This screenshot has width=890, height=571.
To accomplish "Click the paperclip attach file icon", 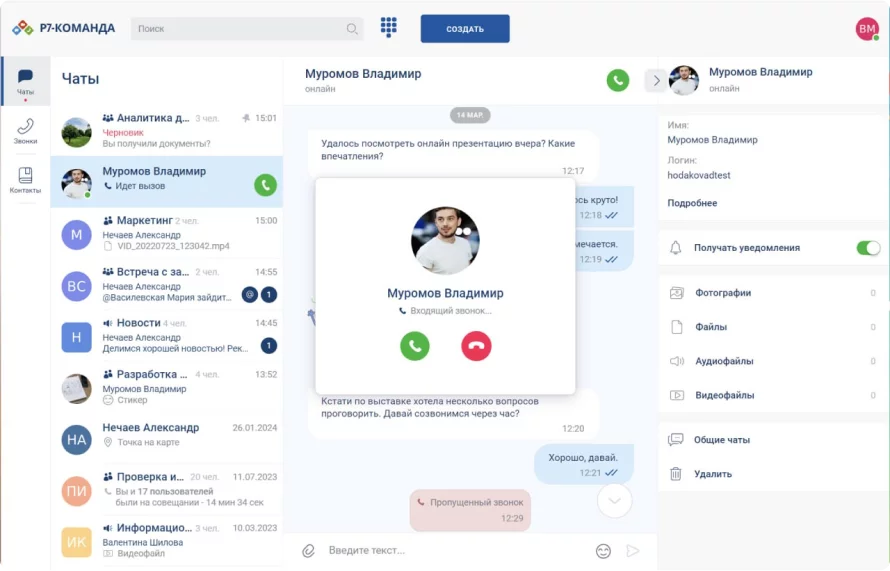I will [x=309, y=550].
